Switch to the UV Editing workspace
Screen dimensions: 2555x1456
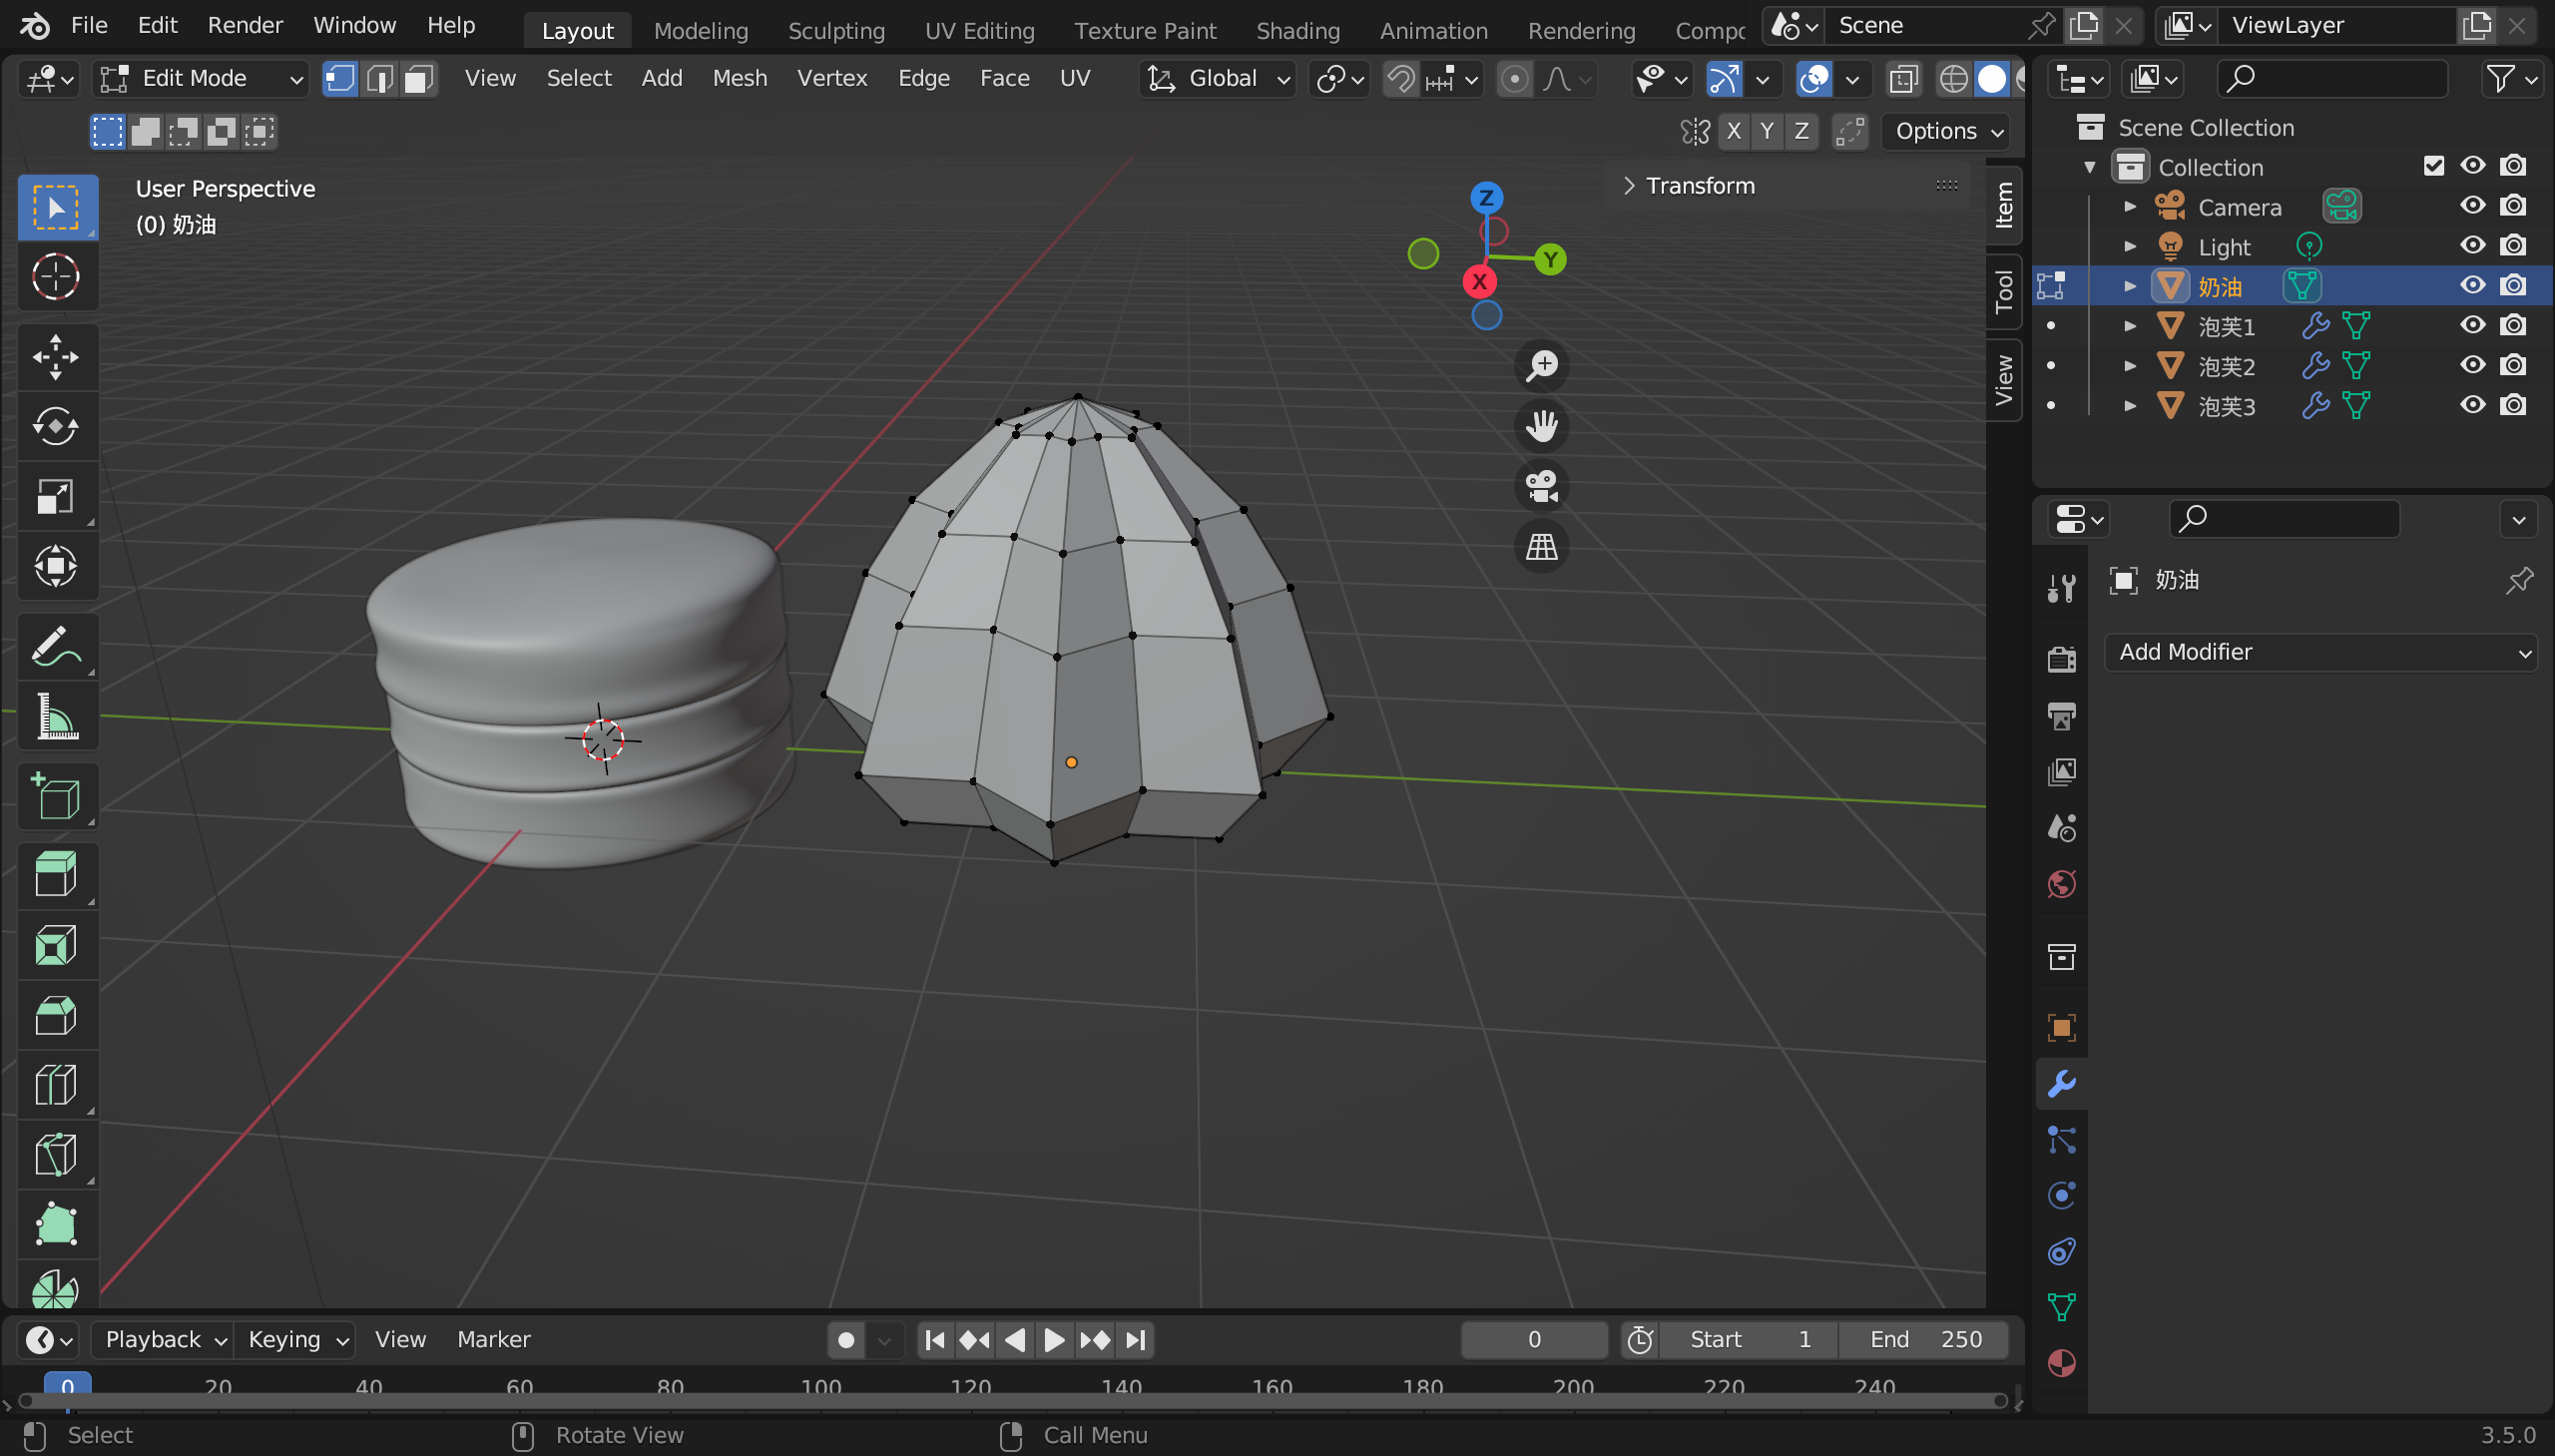coord(979,31)
